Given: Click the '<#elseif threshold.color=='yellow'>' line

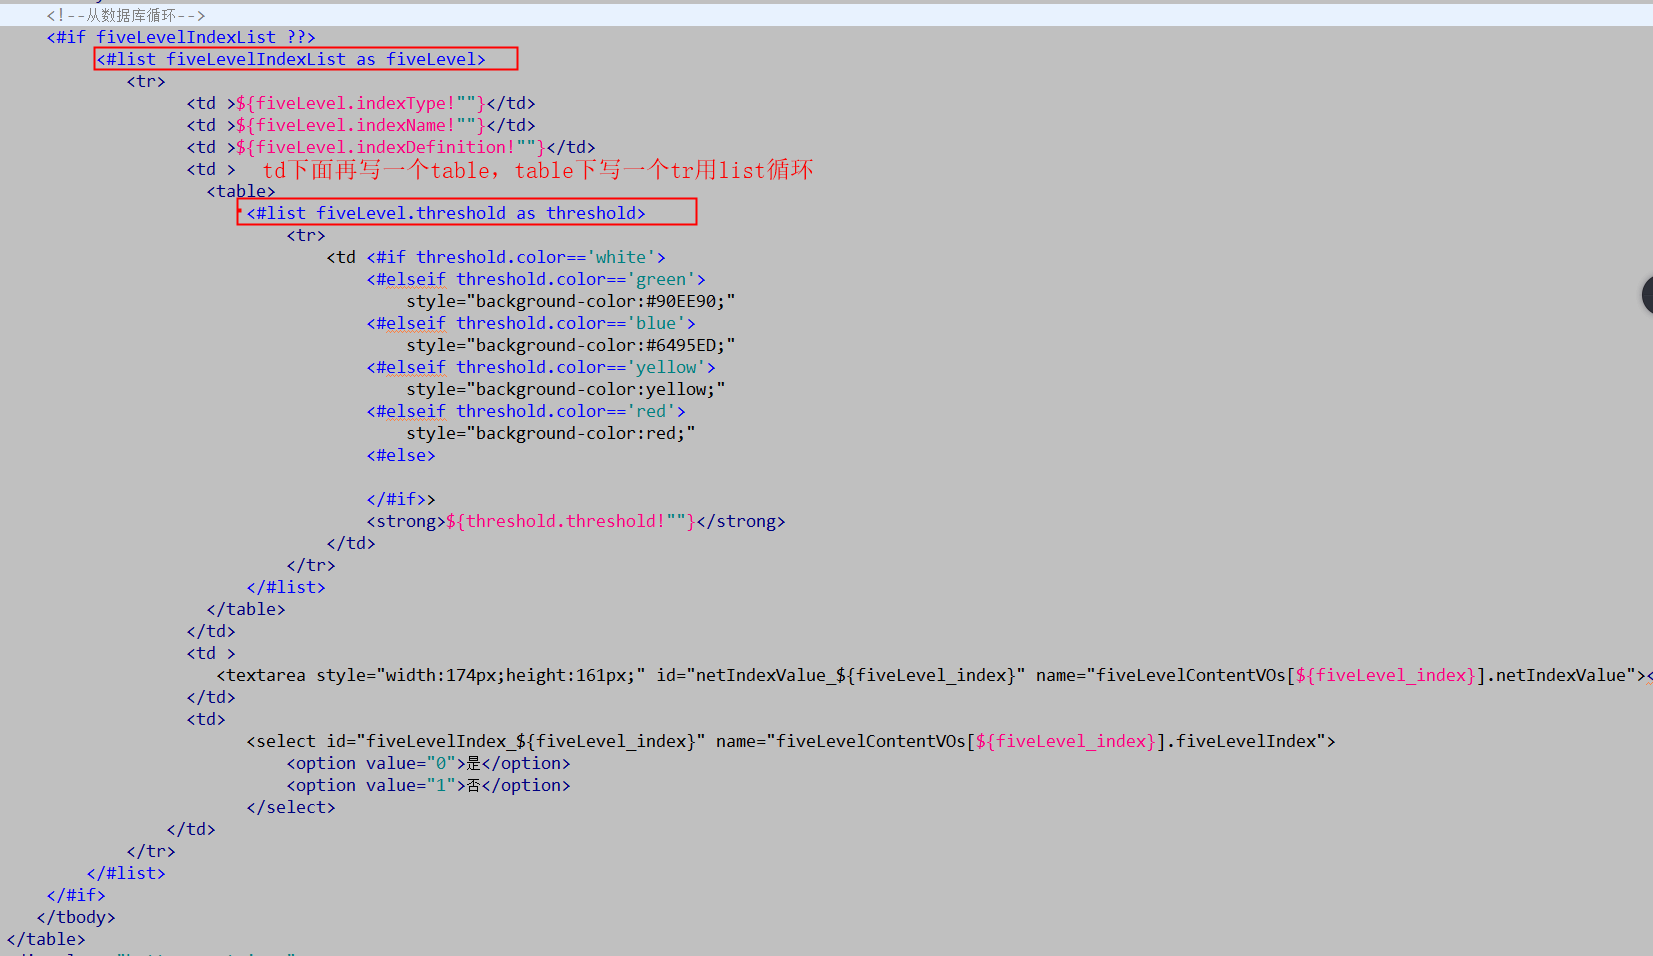Looking at the screenshot, I should [x=541, y=367].
